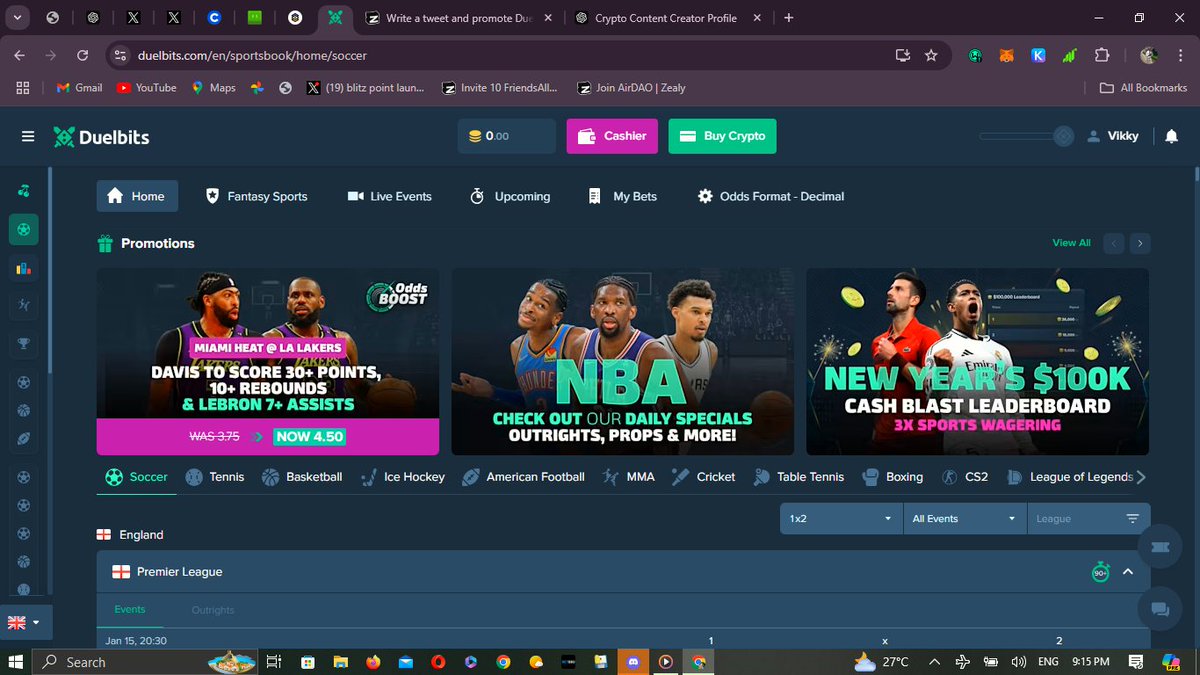The height and width of the screenshot is (675, 1200).
Task: Click the level progress bar near Vikky
Action: point(1027,136)
